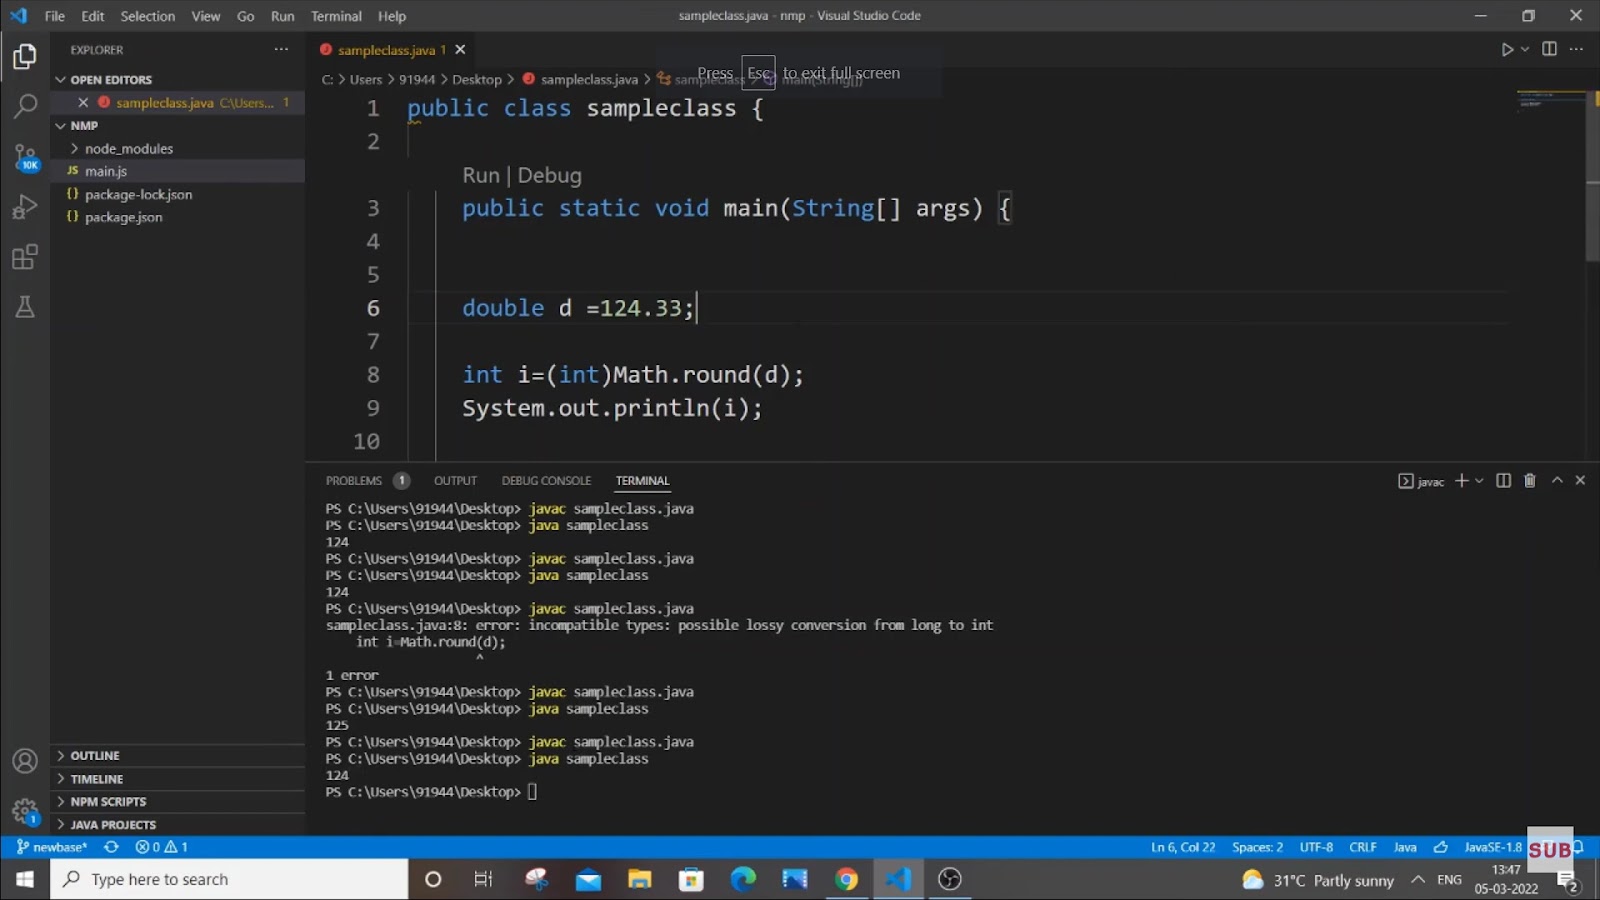
Task: Open package.json file
Action: click(178, 217)
